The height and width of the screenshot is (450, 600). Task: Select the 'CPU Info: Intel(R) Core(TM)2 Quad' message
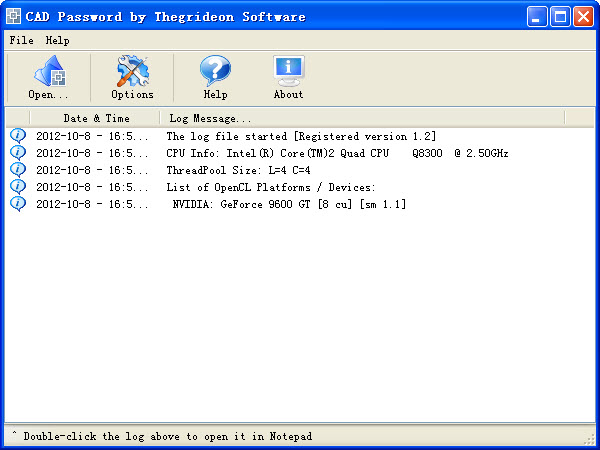point(337,153)
